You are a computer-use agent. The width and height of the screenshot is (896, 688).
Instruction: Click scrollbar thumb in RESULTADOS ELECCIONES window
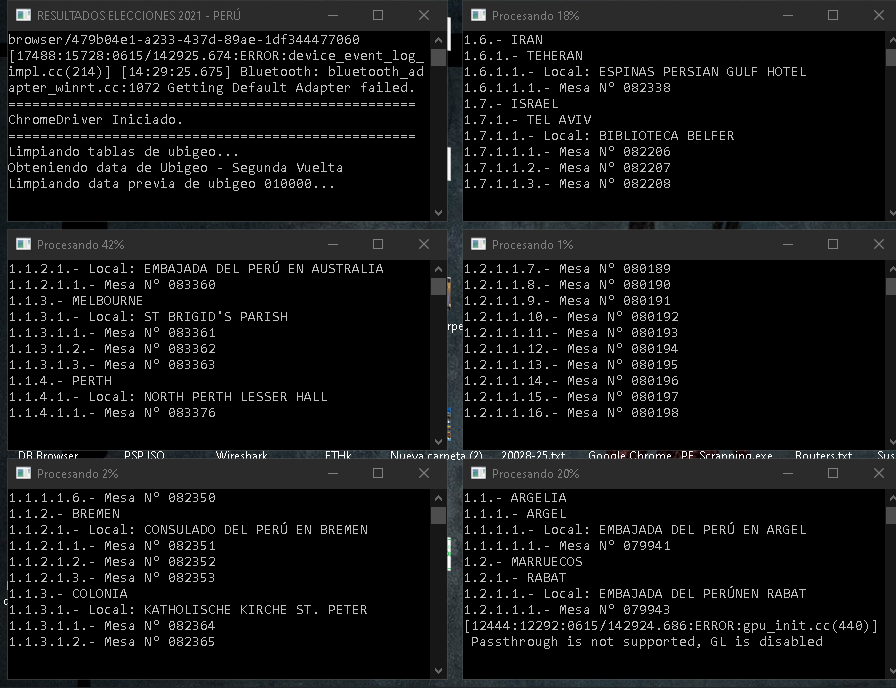coord(438,58)
